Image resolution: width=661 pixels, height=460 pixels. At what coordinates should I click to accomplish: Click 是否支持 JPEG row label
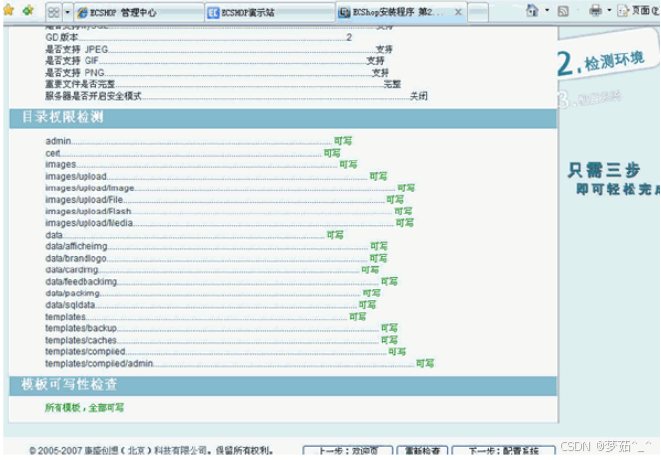(77, 49)
